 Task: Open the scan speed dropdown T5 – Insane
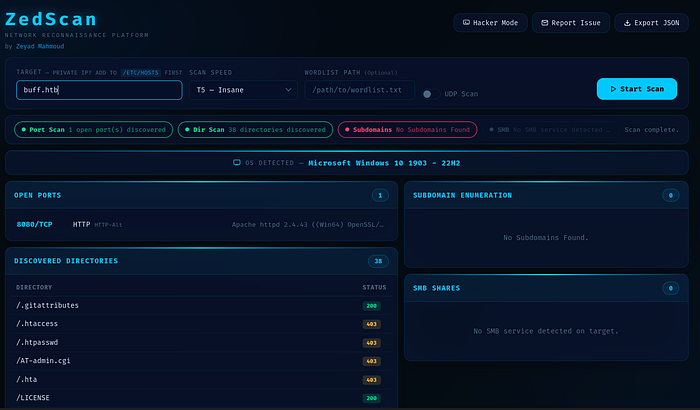[x=243, y=90]
